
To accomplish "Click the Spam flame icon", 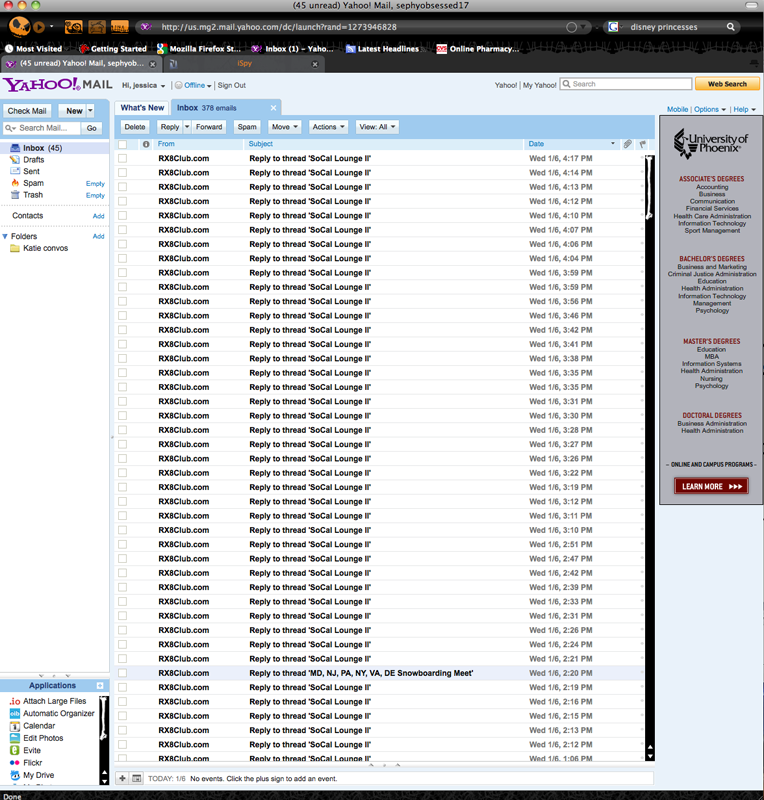I will click(x=15, y=183).
